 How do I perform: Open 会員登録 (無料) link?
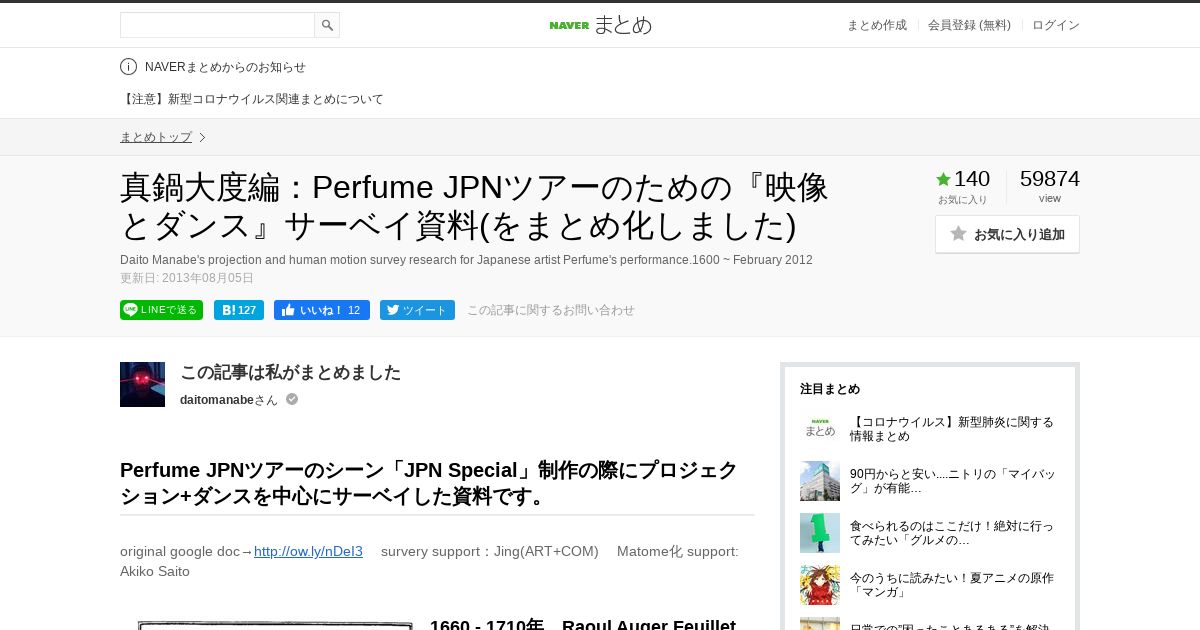(969, 25)
